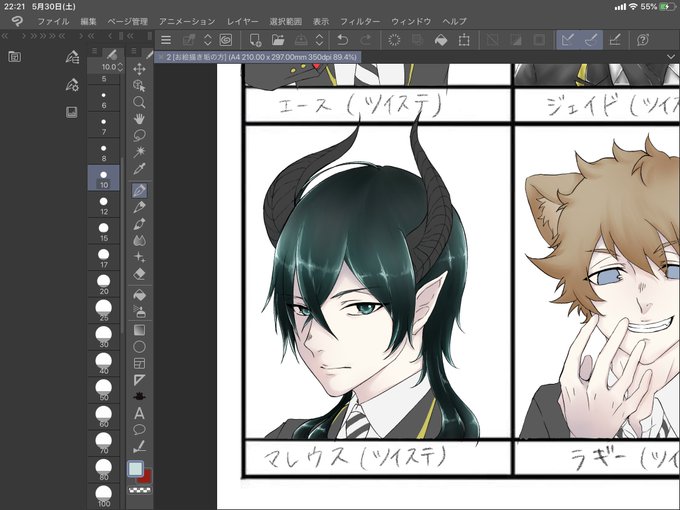The image size is (680, 510).
Task: Open a file with the folder icon
Action: click(278, 40)
